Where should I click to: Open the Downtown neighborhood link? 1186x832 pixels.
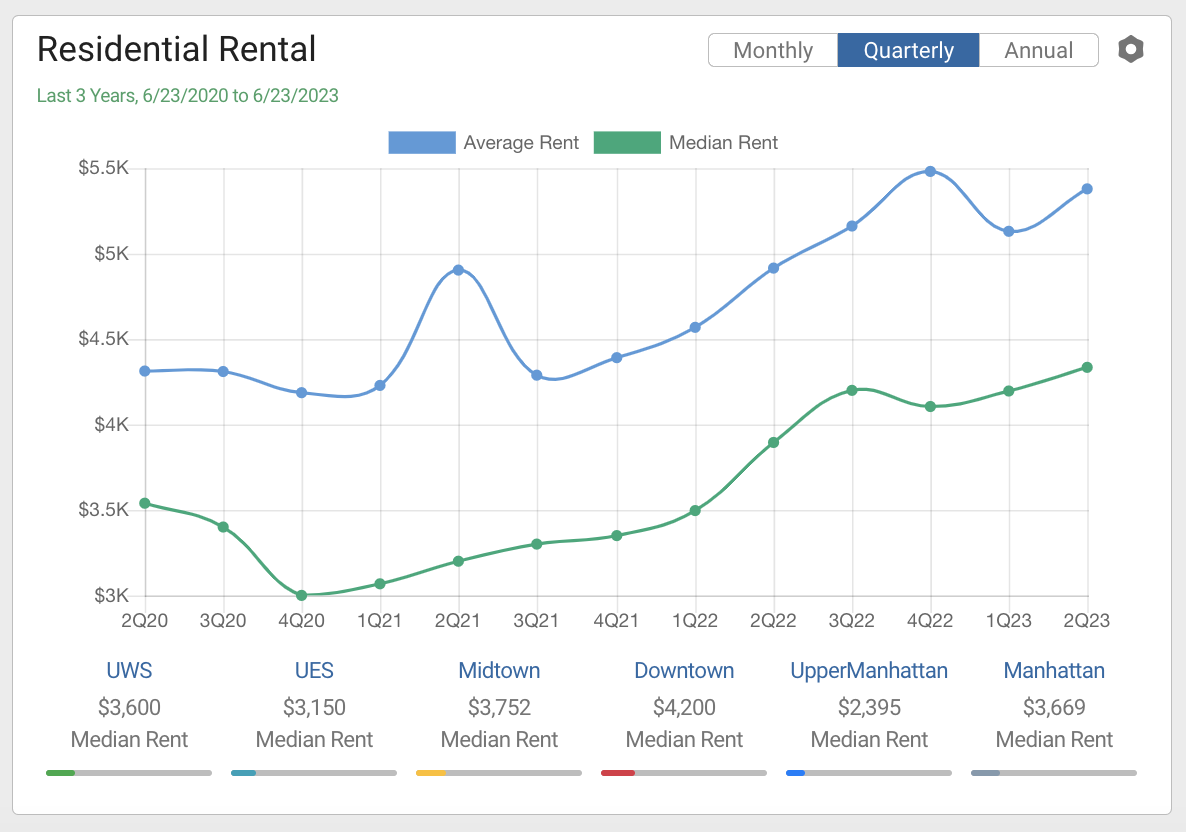(x=684, y=670)
